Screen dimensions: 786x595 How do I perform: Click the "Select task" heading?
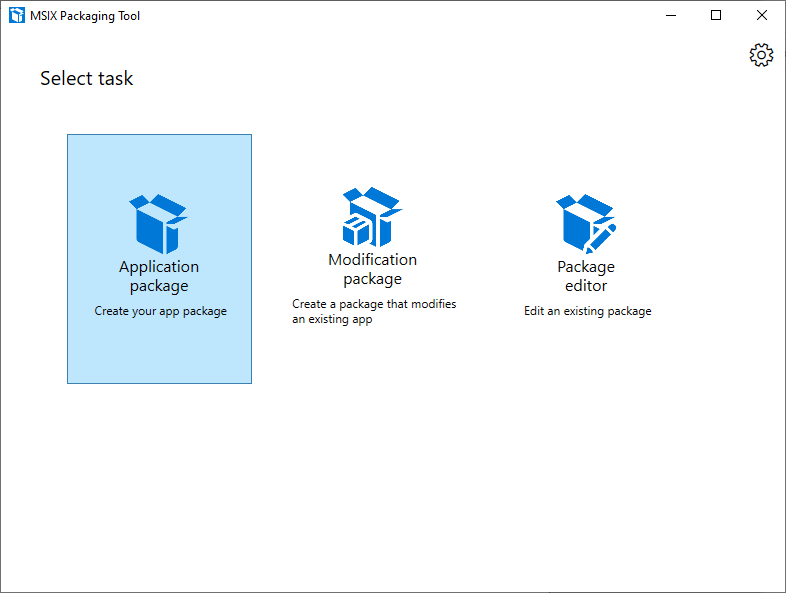(86, 78)
